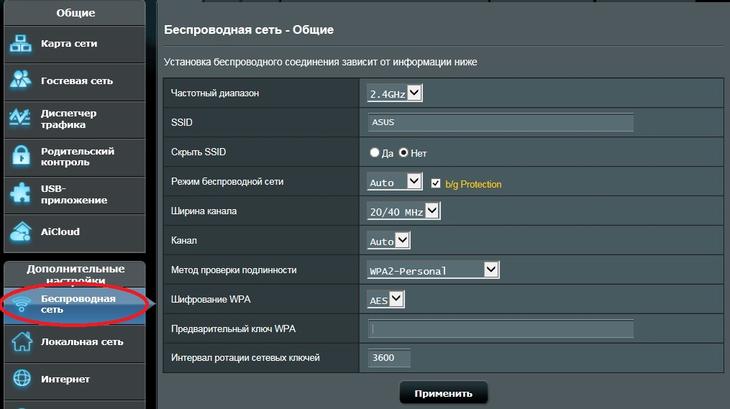Screen dimensions: 730x409
Task: Click the Метод проверки подлинности label
Action: point(234,270)
